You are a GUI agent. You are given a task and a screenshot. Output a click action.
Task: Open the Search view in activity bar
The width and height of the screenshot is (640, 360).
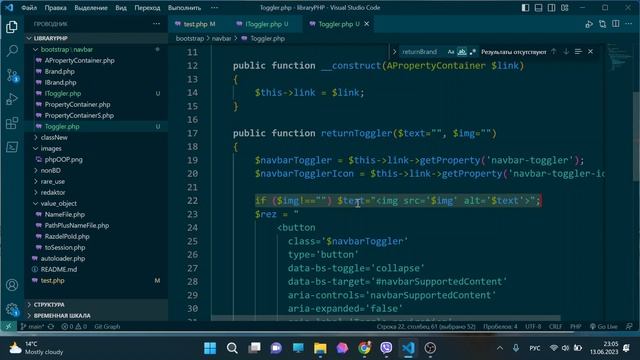click(12, 51)
